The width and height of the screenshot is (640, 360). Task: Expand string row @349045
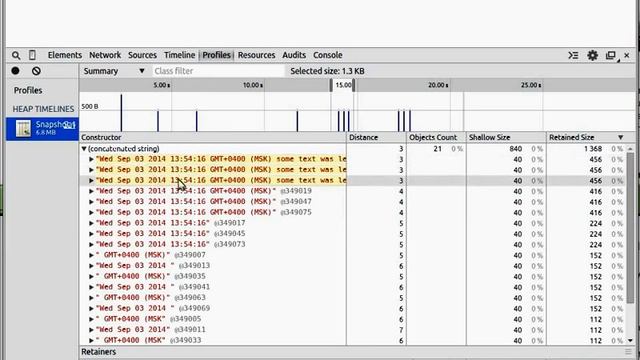click(x=91, y=234)
